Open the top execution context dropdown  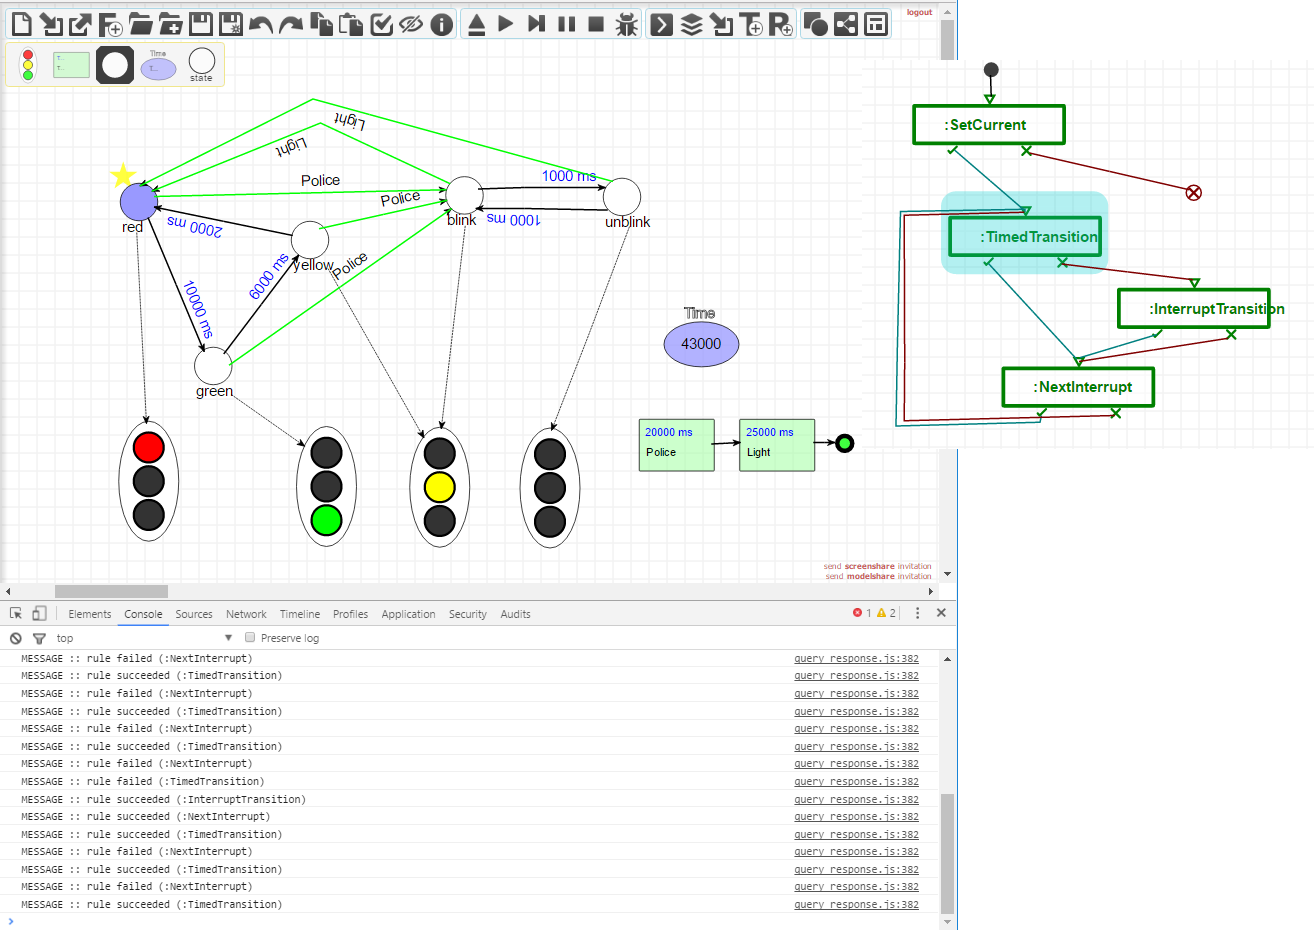click(x=144, y=638)
